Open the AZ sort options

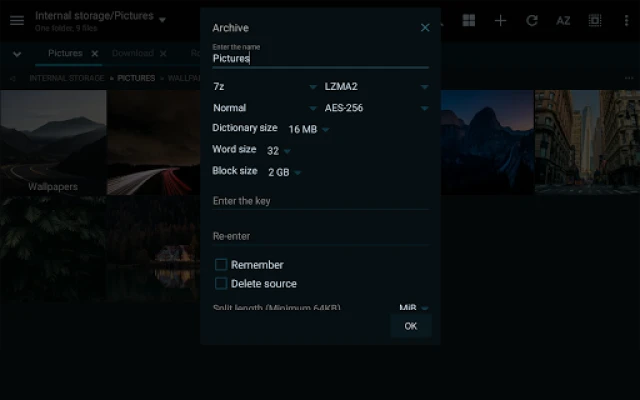pyautogui.click(x=563, y=20)
